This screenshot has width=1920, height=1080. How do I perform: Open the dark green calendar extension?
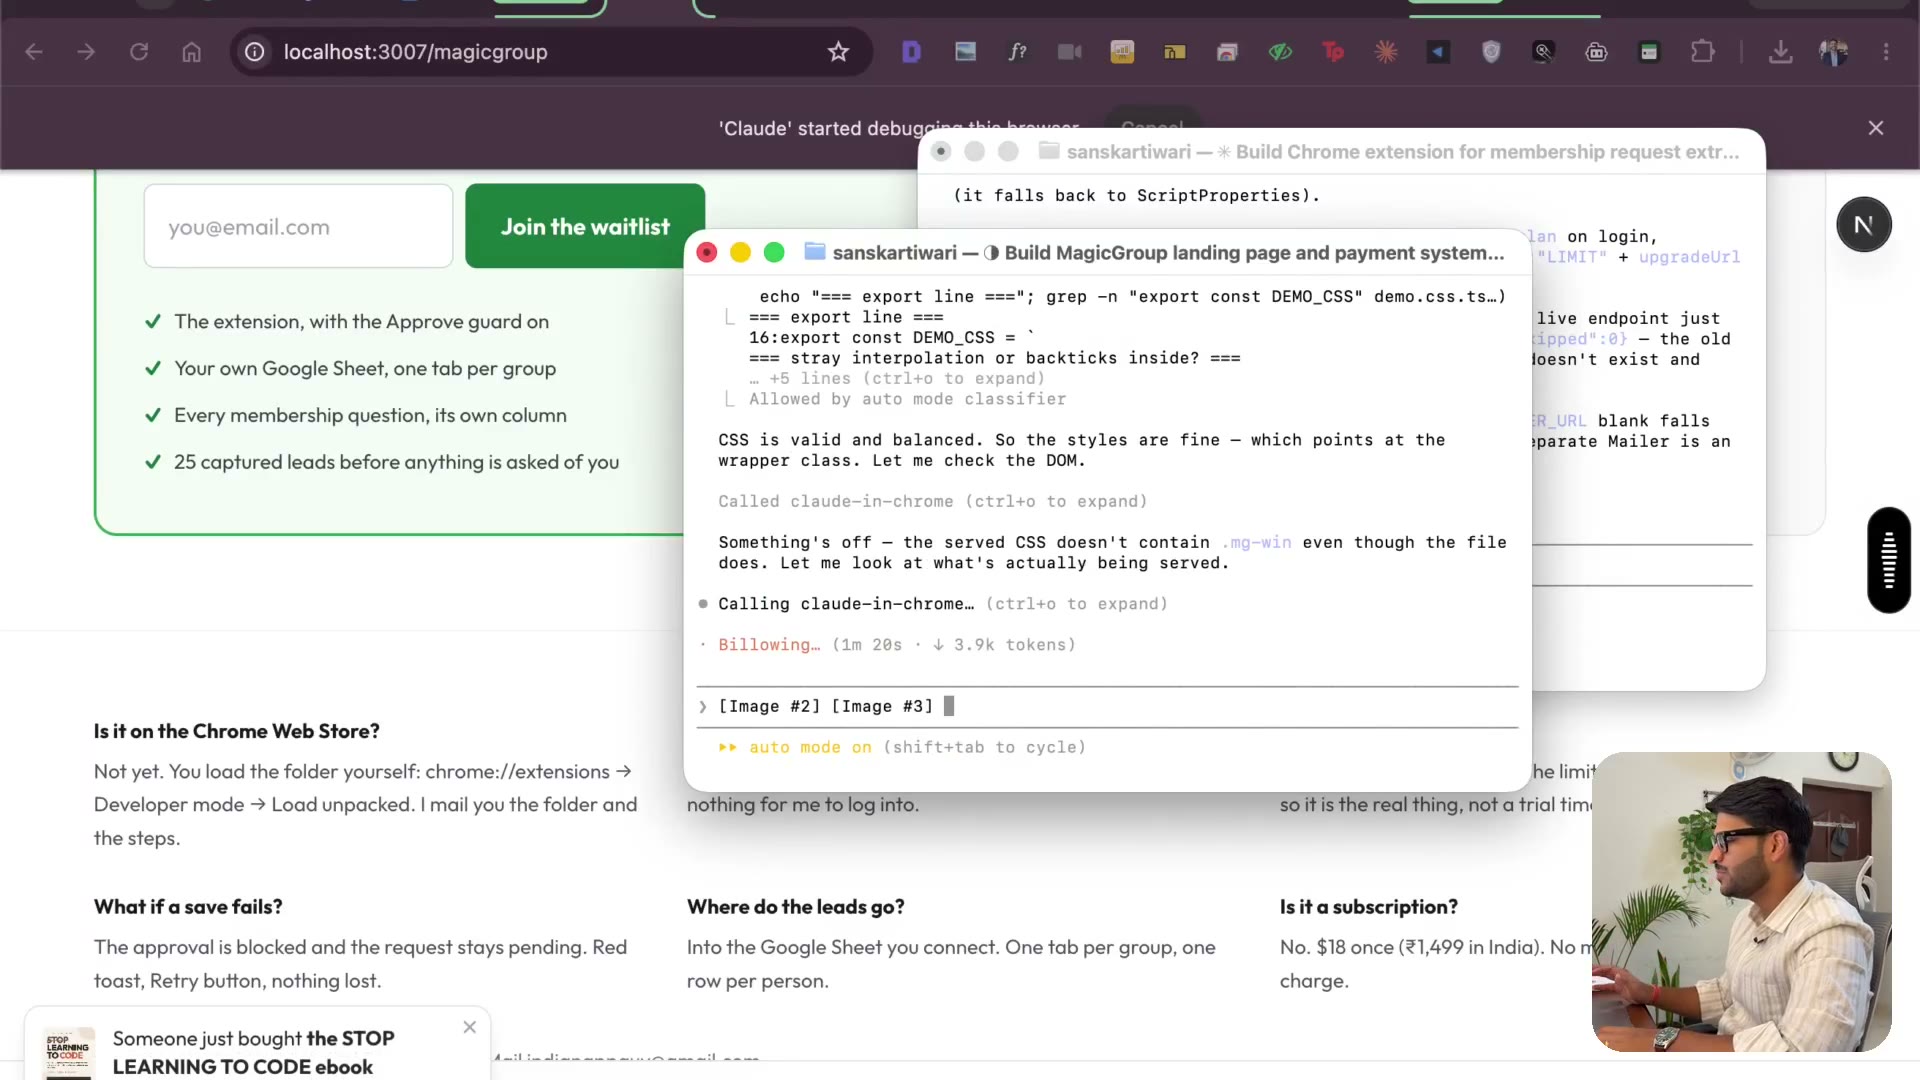1649,52
